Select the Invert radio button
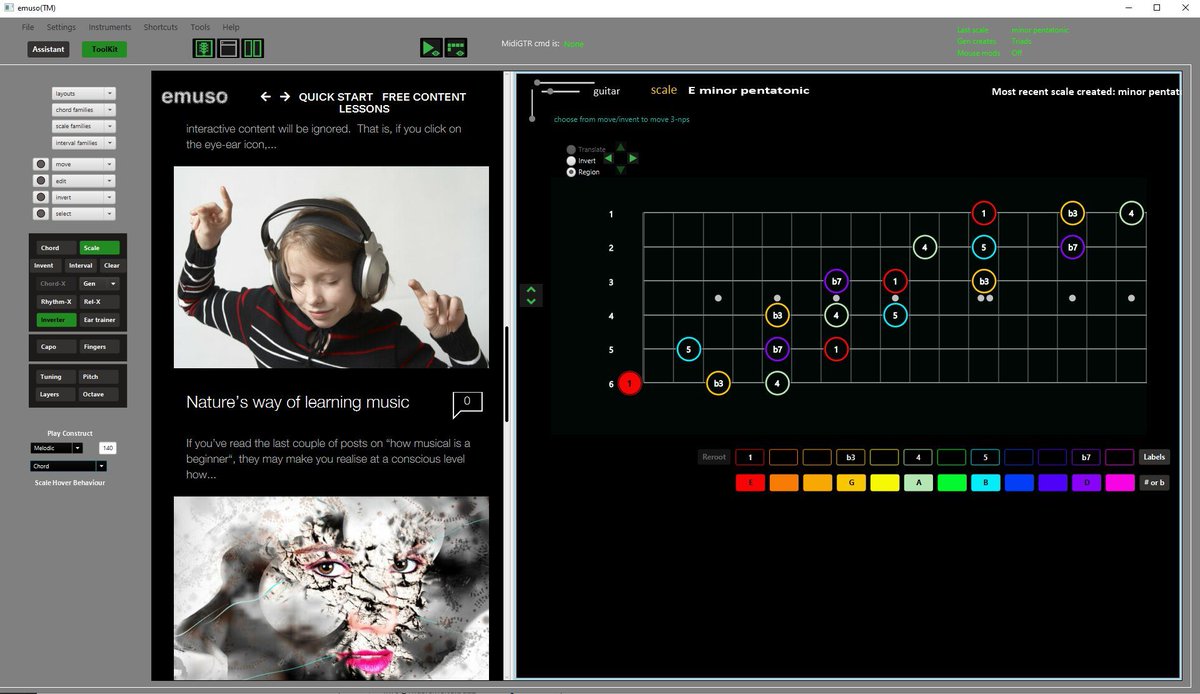Image resolution: width=1200 pixels, height=694 pixels. click(571, 161)
